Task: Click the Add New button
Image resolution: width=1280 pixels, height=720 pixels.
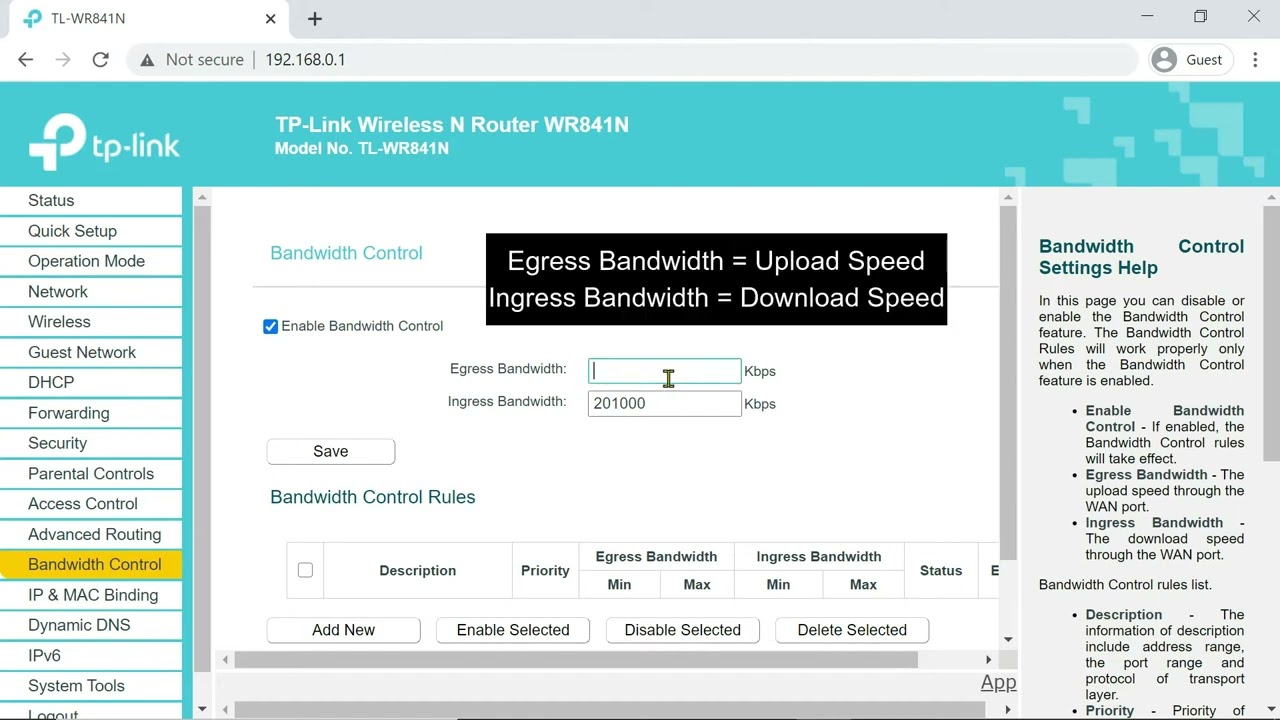Action: coord(343,630)
